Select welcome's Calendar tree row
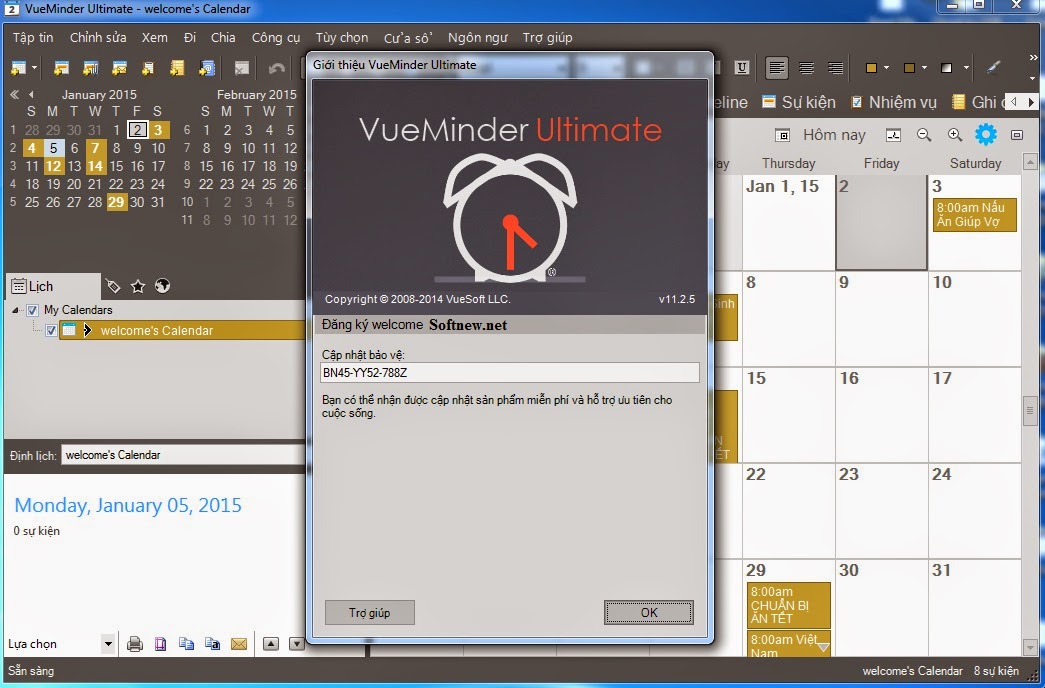 (x=182, y=330)
